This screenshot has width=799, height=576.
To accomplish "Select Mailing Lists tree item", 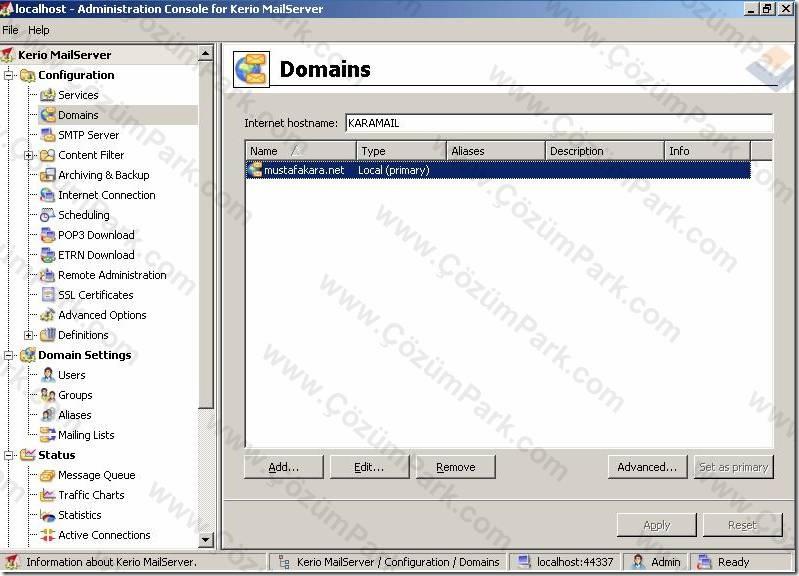I will coord(86,435).
